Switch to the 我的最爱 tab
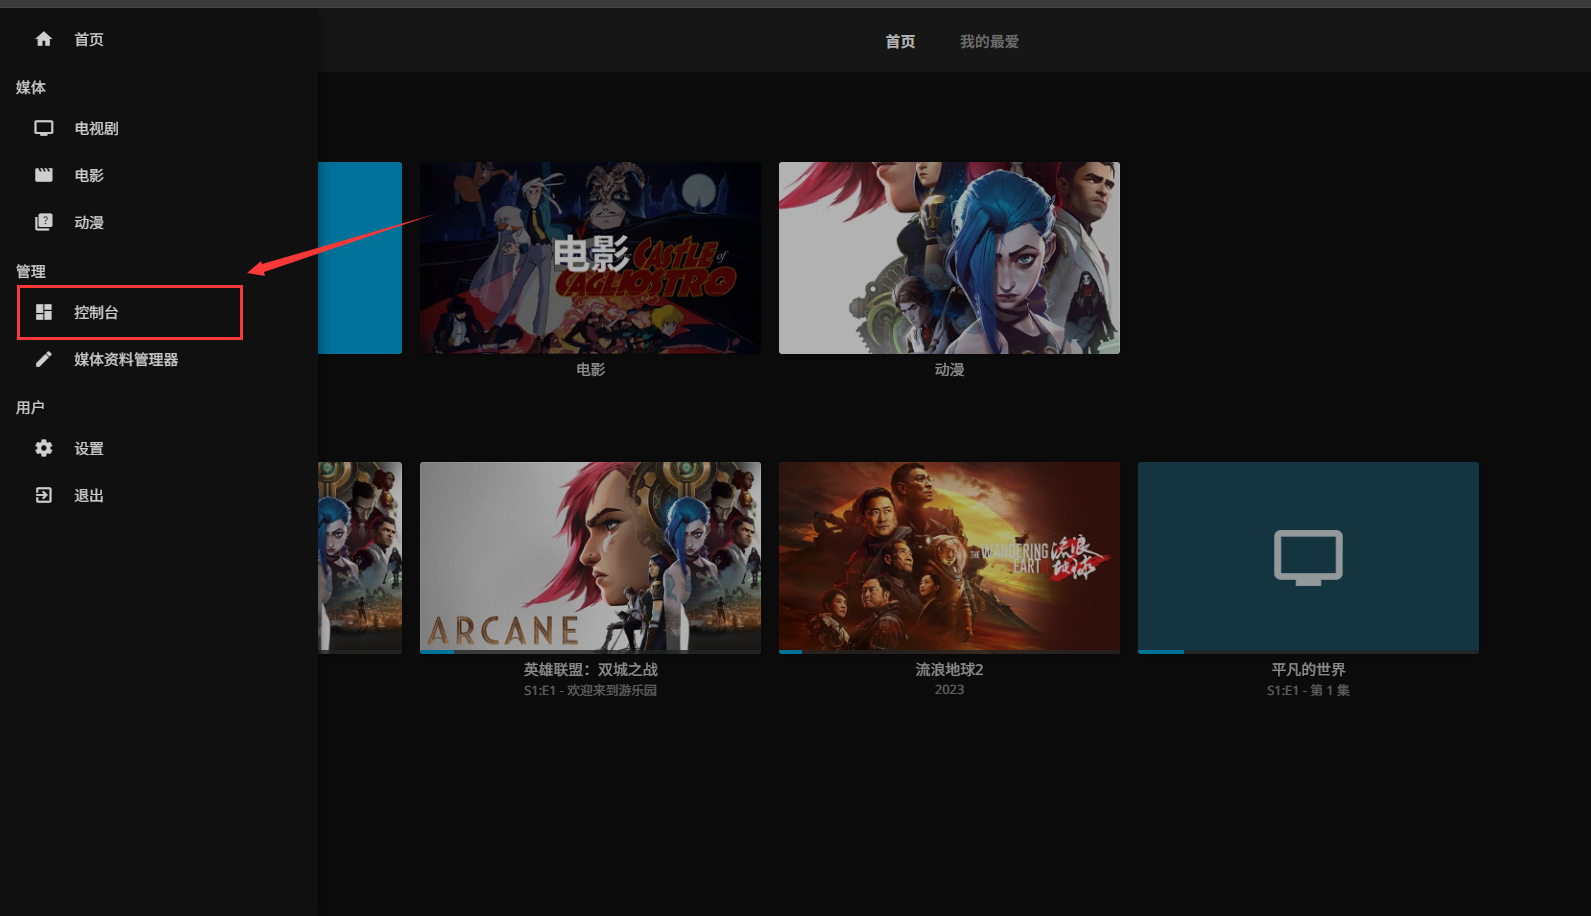 (x=989, y=41)
